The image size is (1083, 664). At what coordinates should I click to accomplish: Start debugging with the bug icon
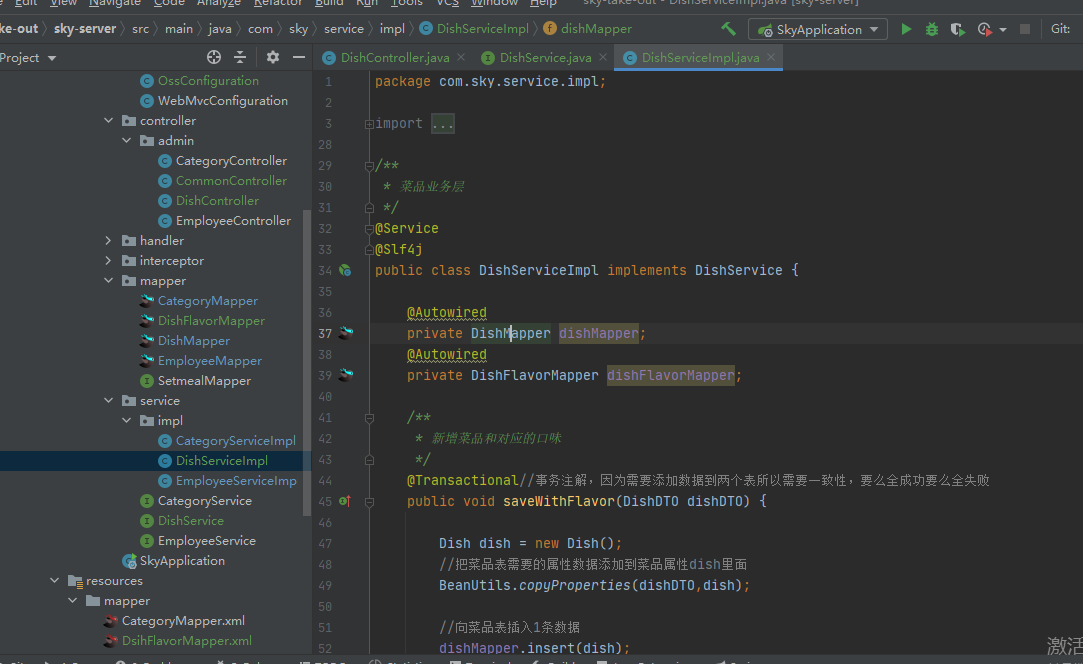click(932, 29)
